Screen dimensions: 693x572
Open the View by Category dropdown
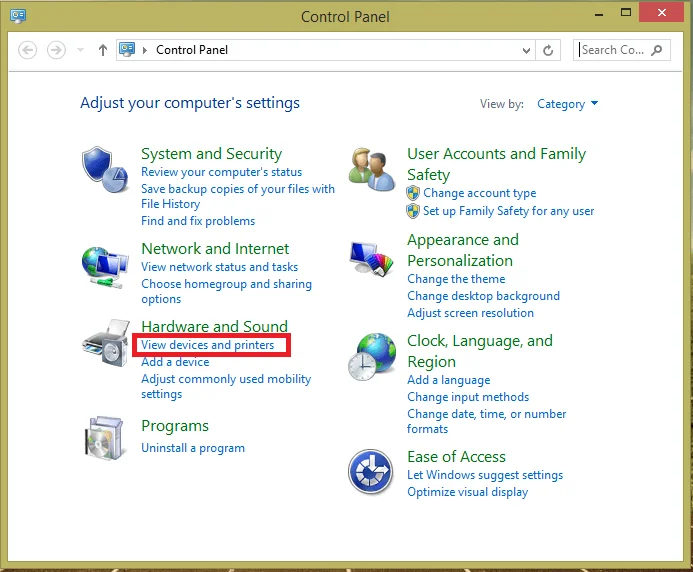pos(567,104)
